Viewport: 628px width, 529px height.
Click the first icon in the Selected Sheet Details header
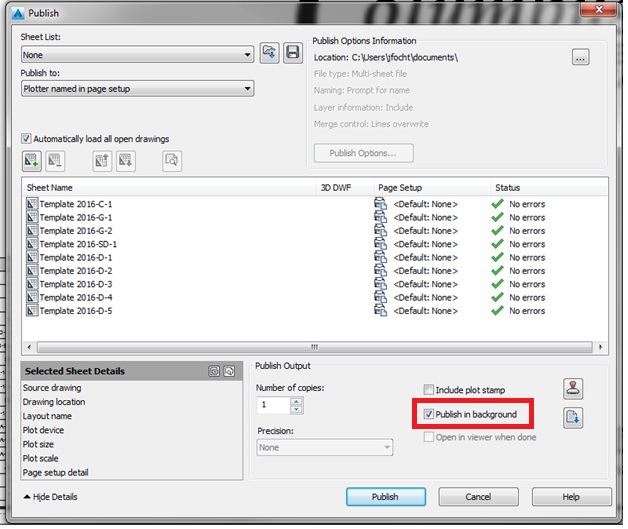[214, 371]
